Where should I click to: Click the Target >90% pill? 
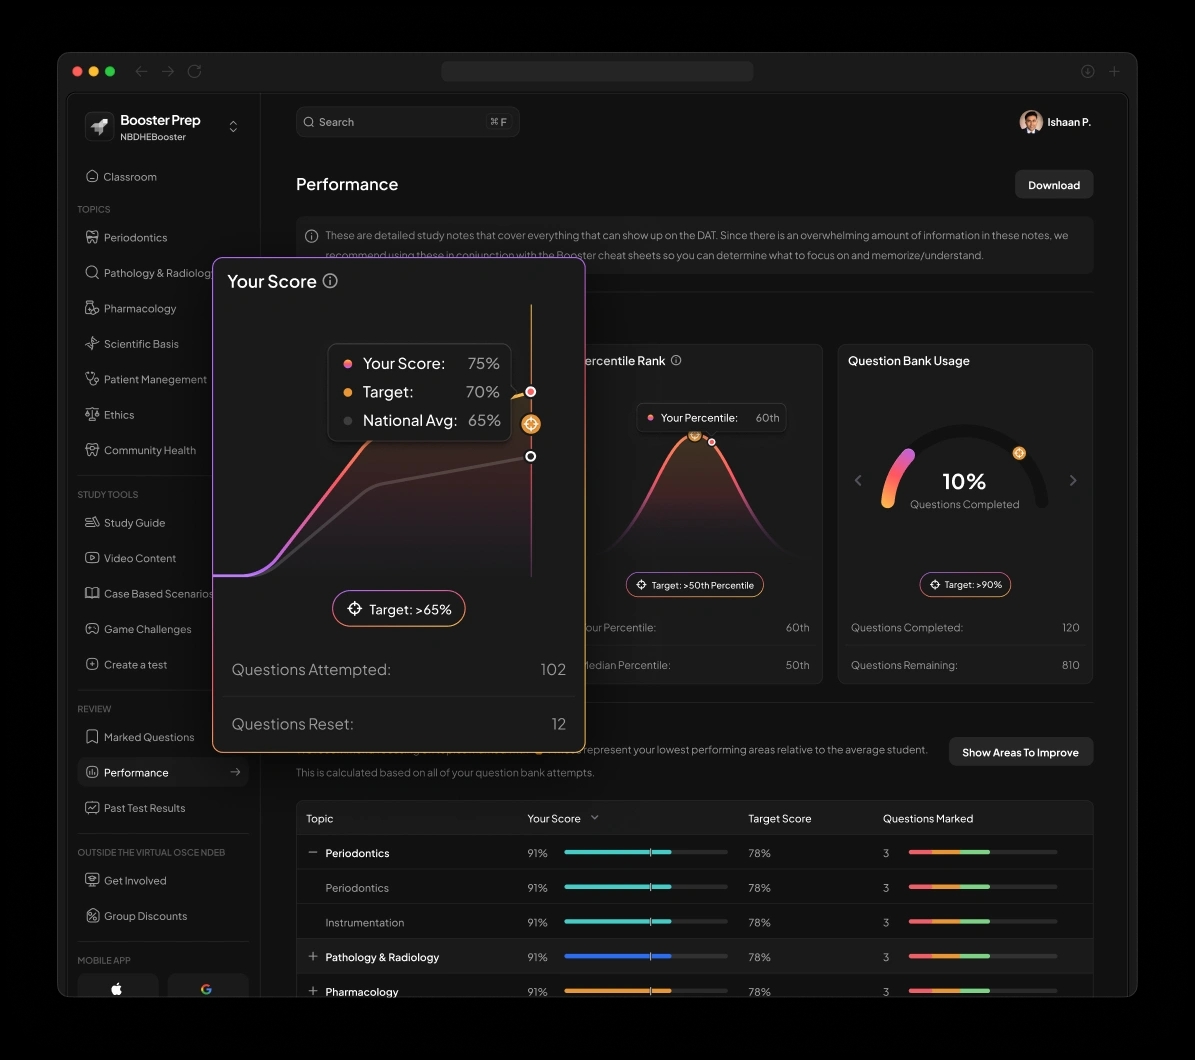point(965,584)
